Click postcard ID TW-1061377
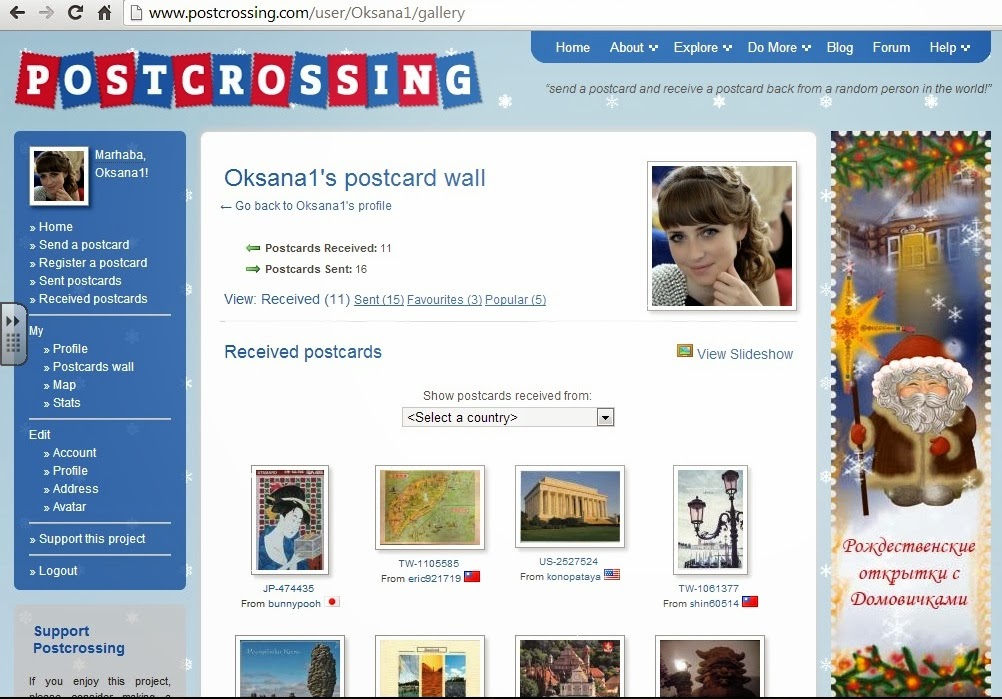The image size is (1002, 699). 708,588
